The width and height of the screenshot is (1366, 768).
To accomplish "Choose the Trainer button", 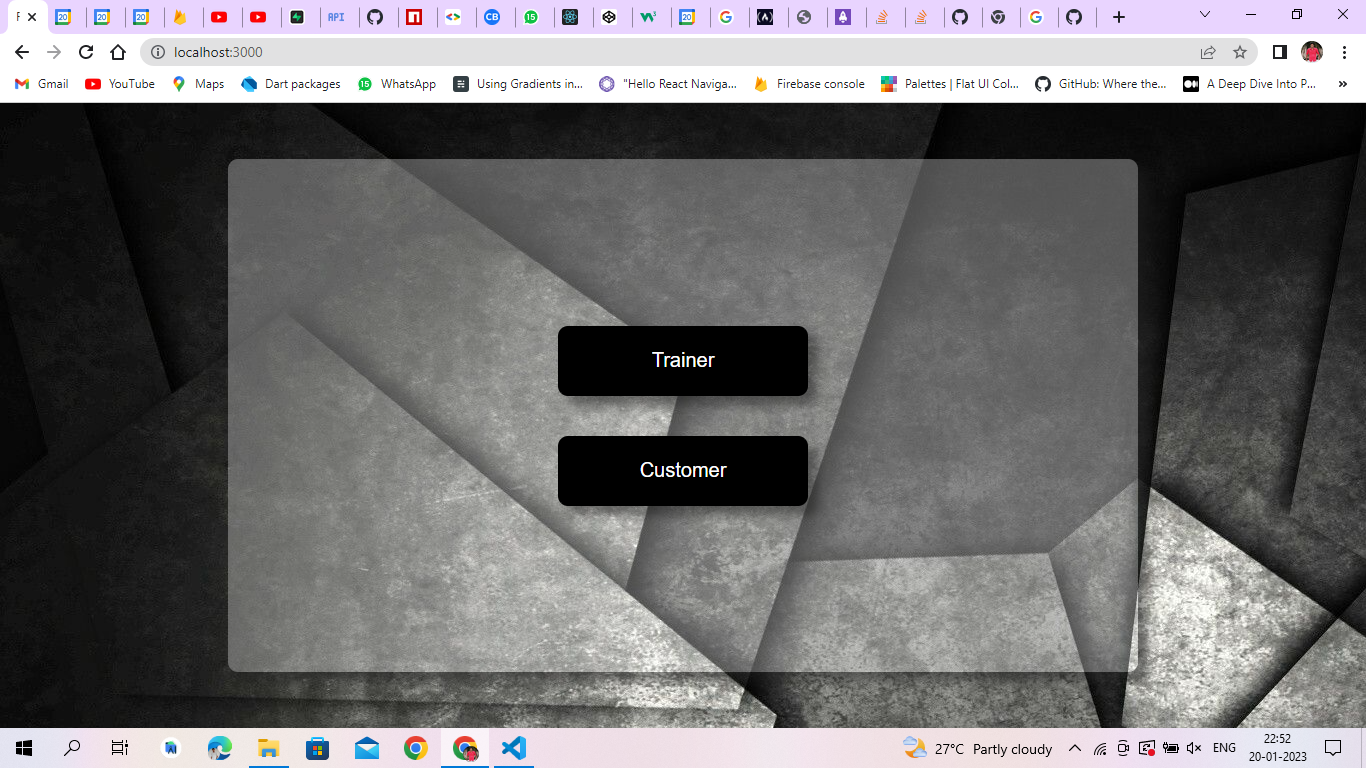I will coord(683,361).
